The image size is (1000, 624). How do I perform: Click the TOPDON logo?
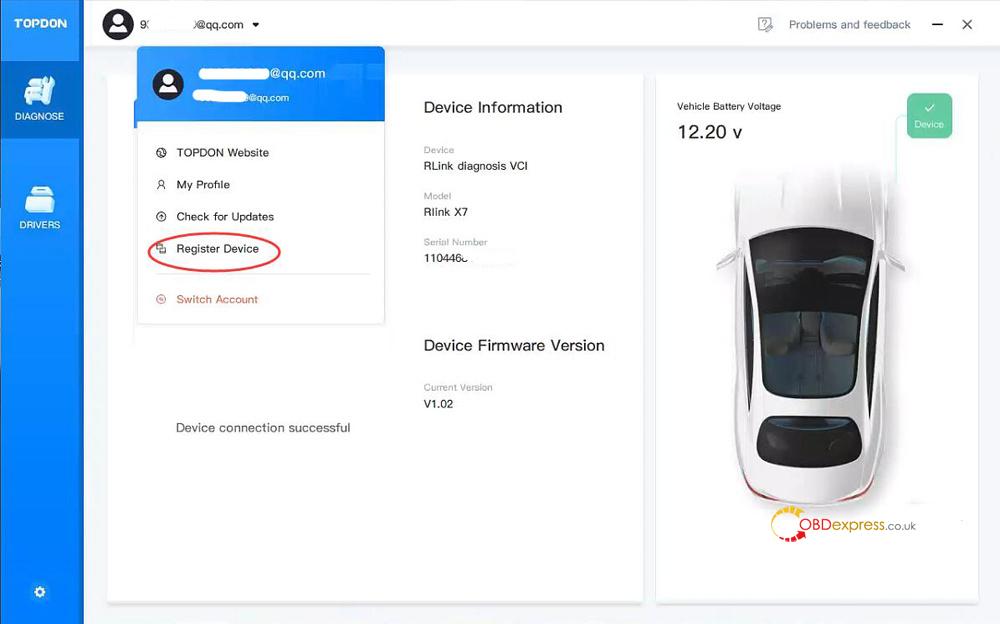pyautogui.click(x=40, y=24)
